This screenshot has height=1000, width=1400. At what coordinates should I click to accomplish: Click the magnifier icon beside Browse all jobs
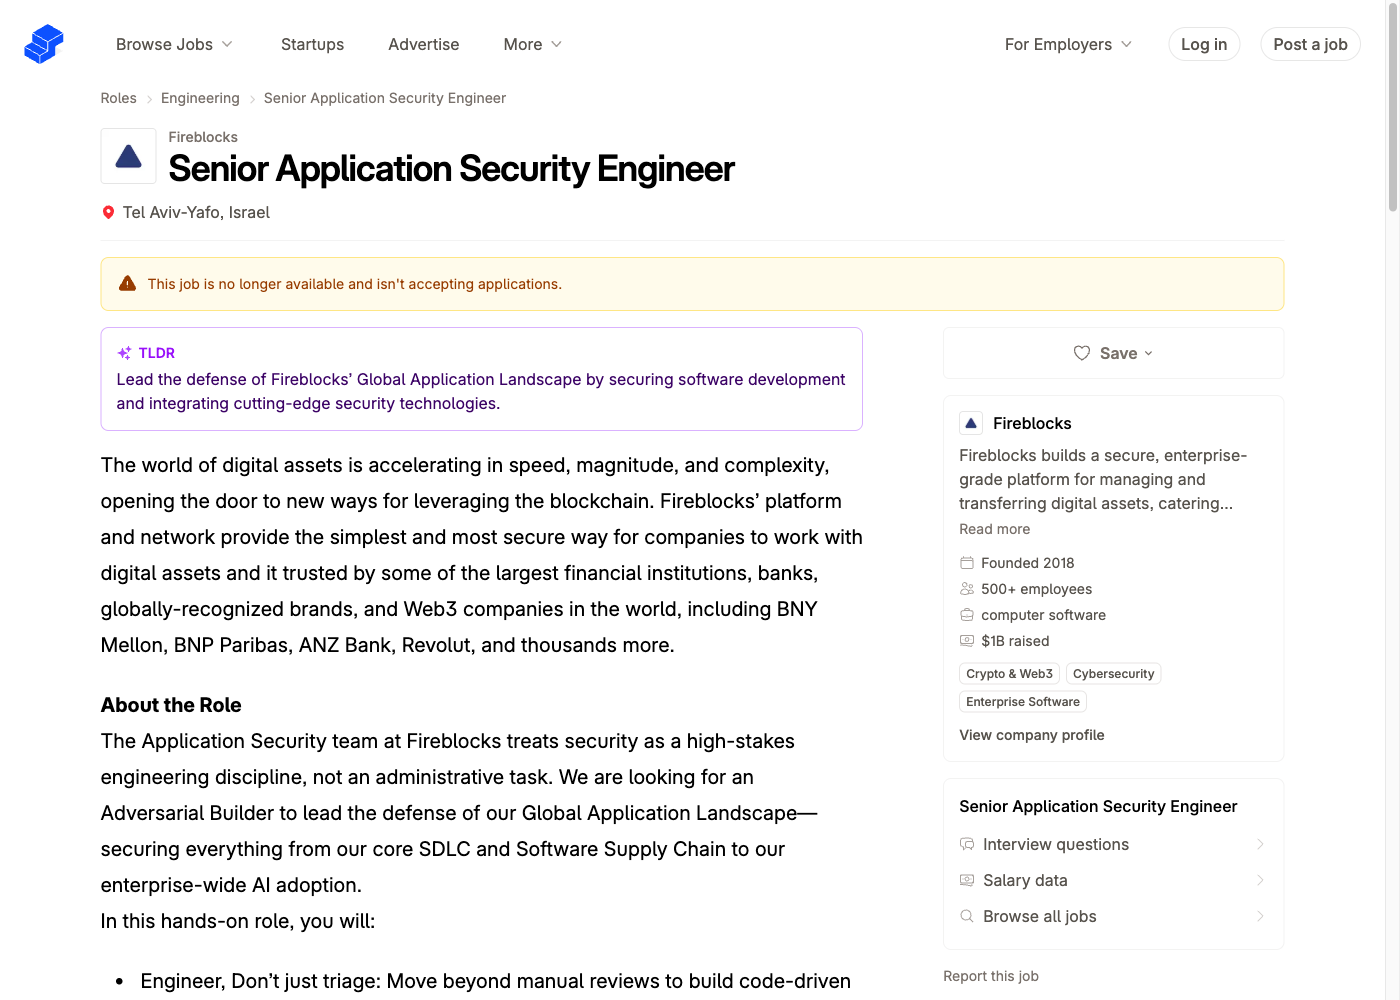(967, 916)
